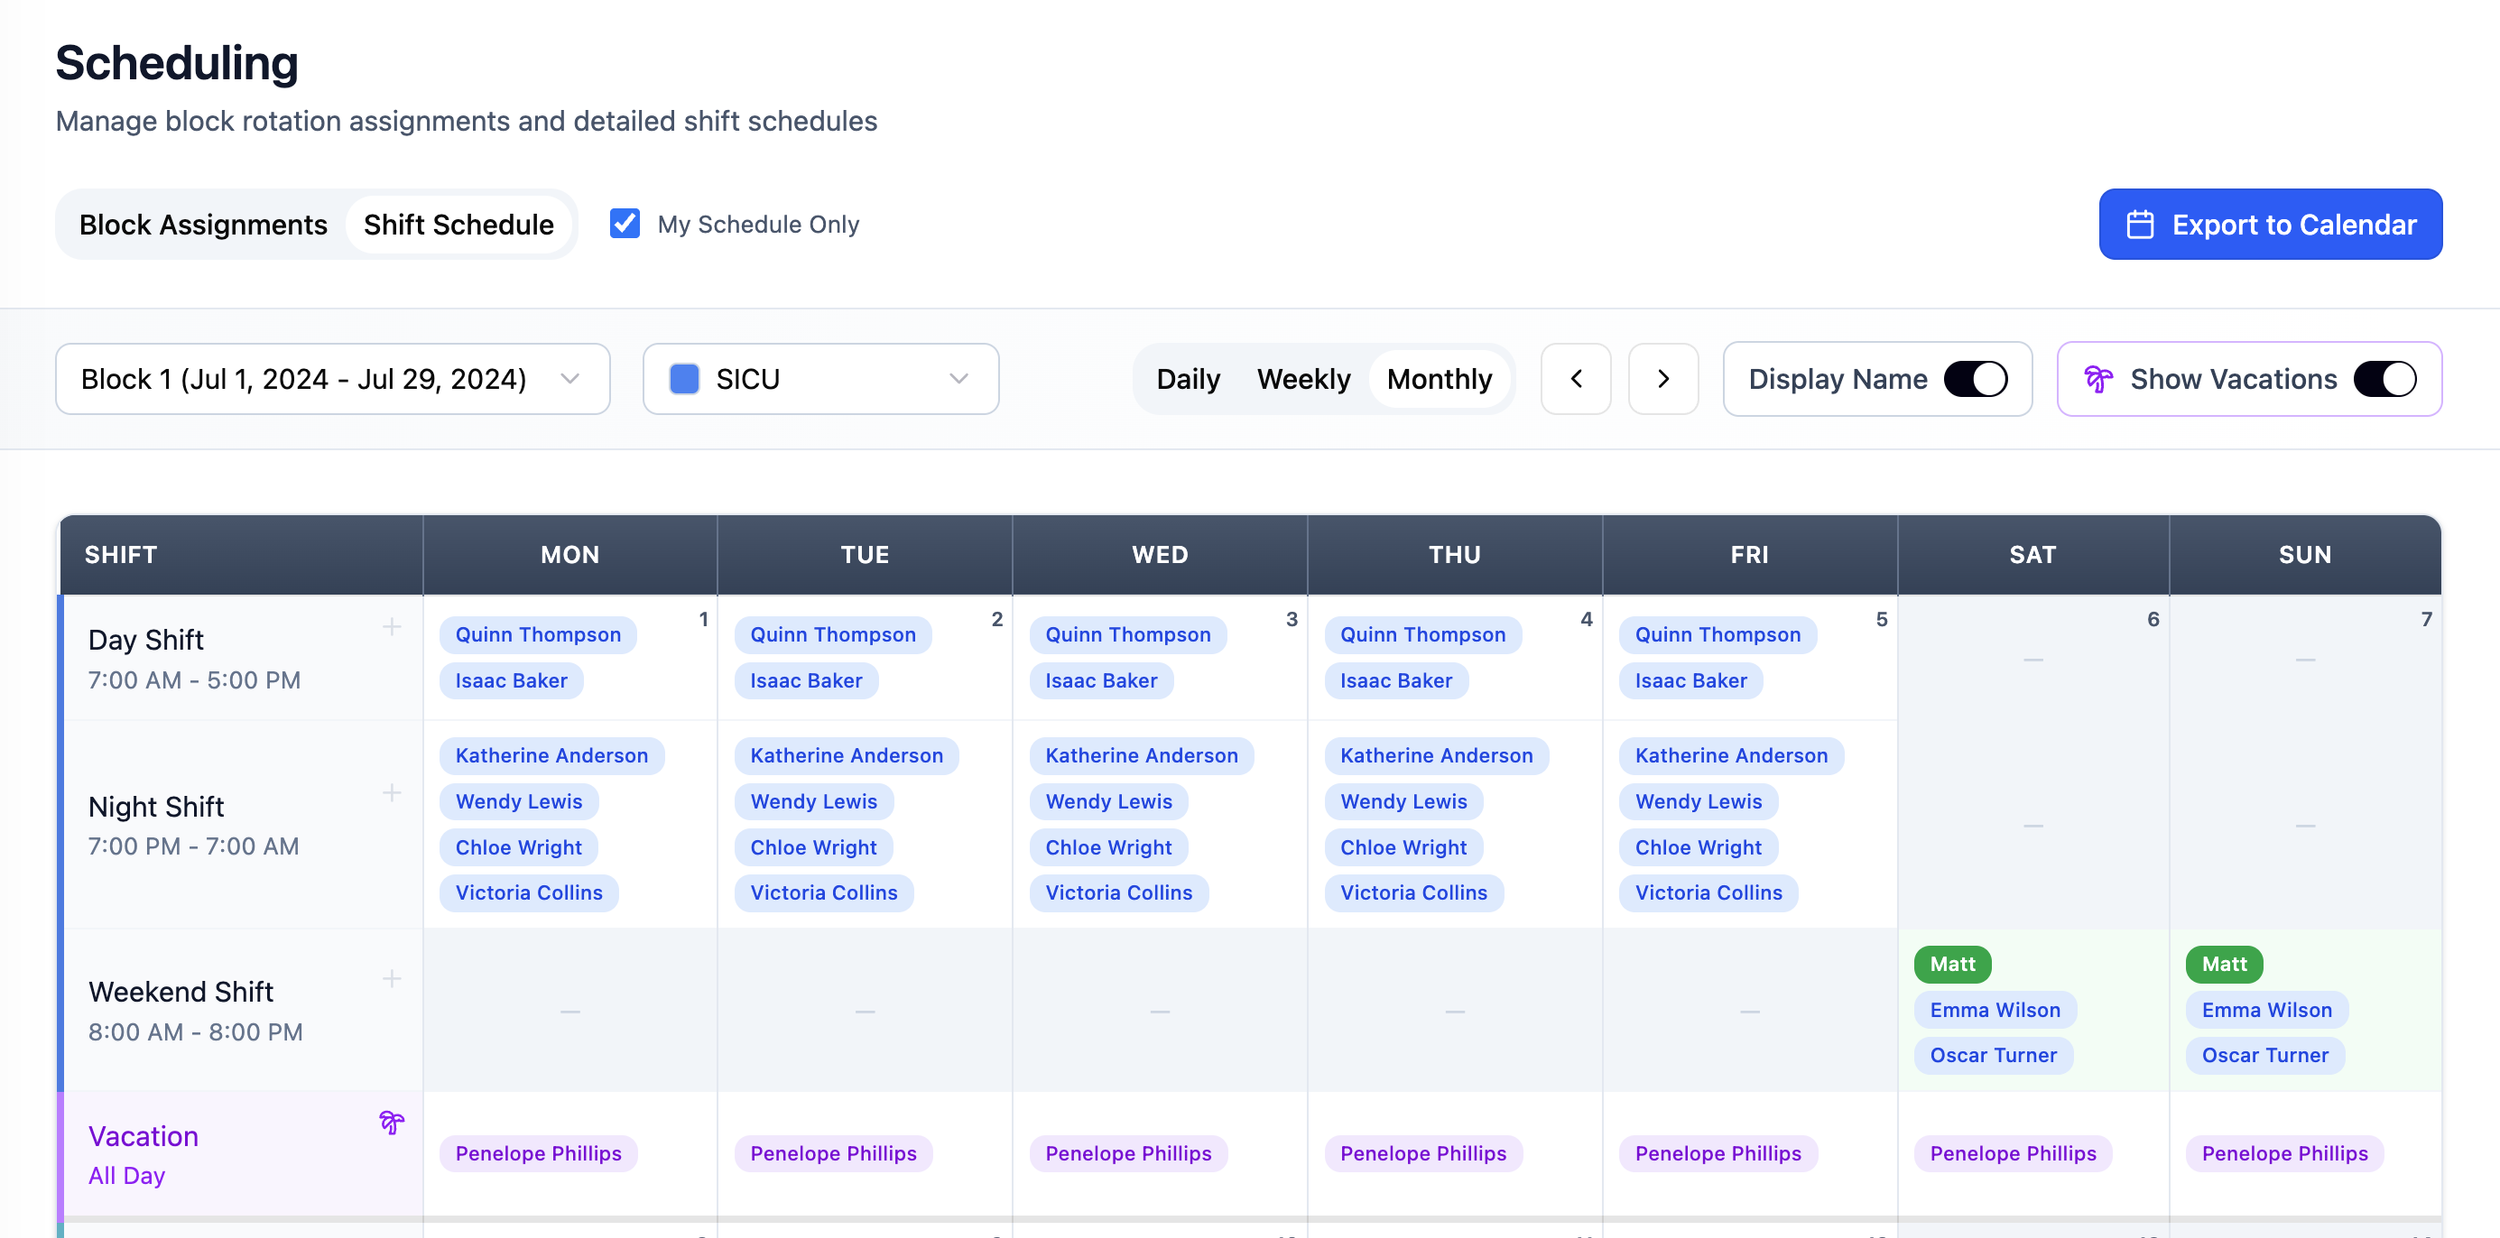Screen dimensions: 2500x1238
Task: Toggle the Display Name switch
Action: [1975, 379]
